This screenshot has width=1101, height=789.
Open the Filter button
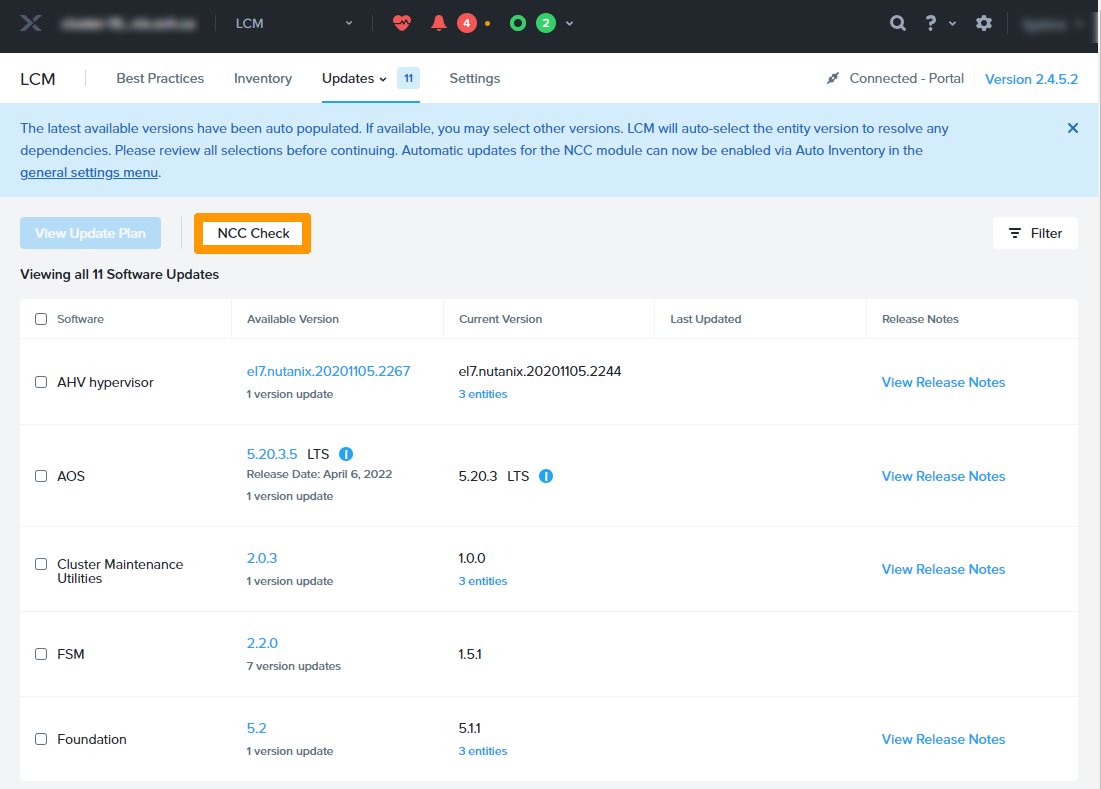(1035, 233)
